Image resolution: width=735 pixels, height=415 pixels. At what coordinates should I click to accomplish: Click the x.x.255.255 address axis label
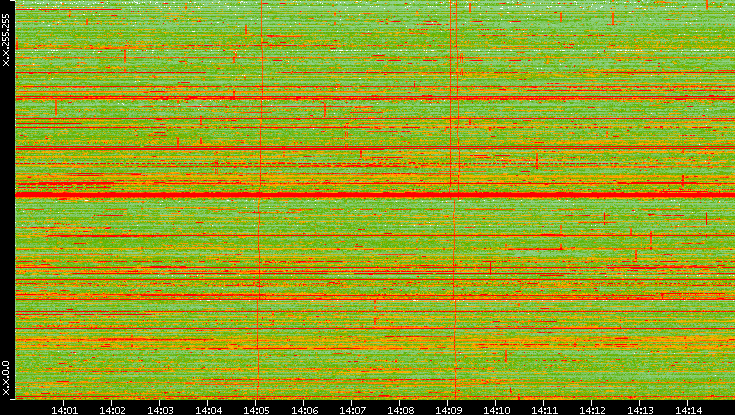click(6, 40)
